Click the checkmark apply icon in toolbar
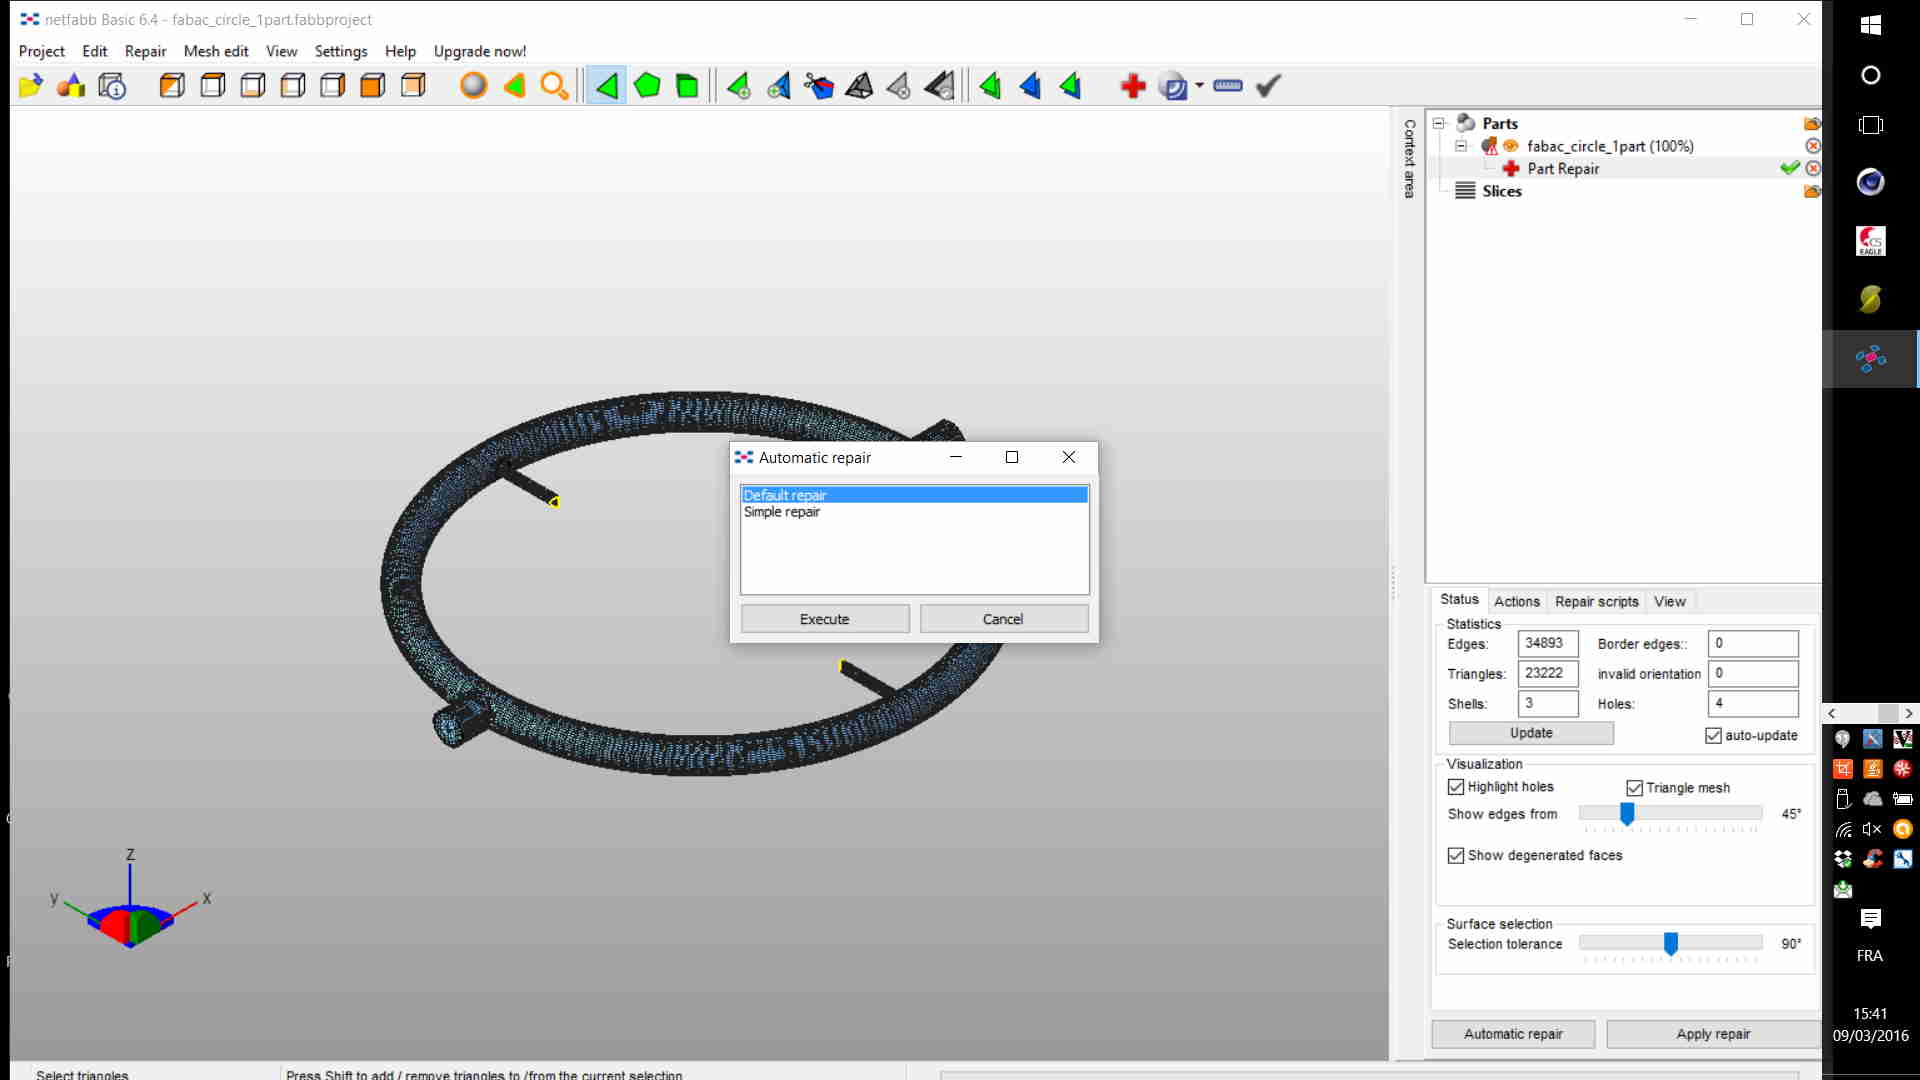 [x=1268, y=86]
